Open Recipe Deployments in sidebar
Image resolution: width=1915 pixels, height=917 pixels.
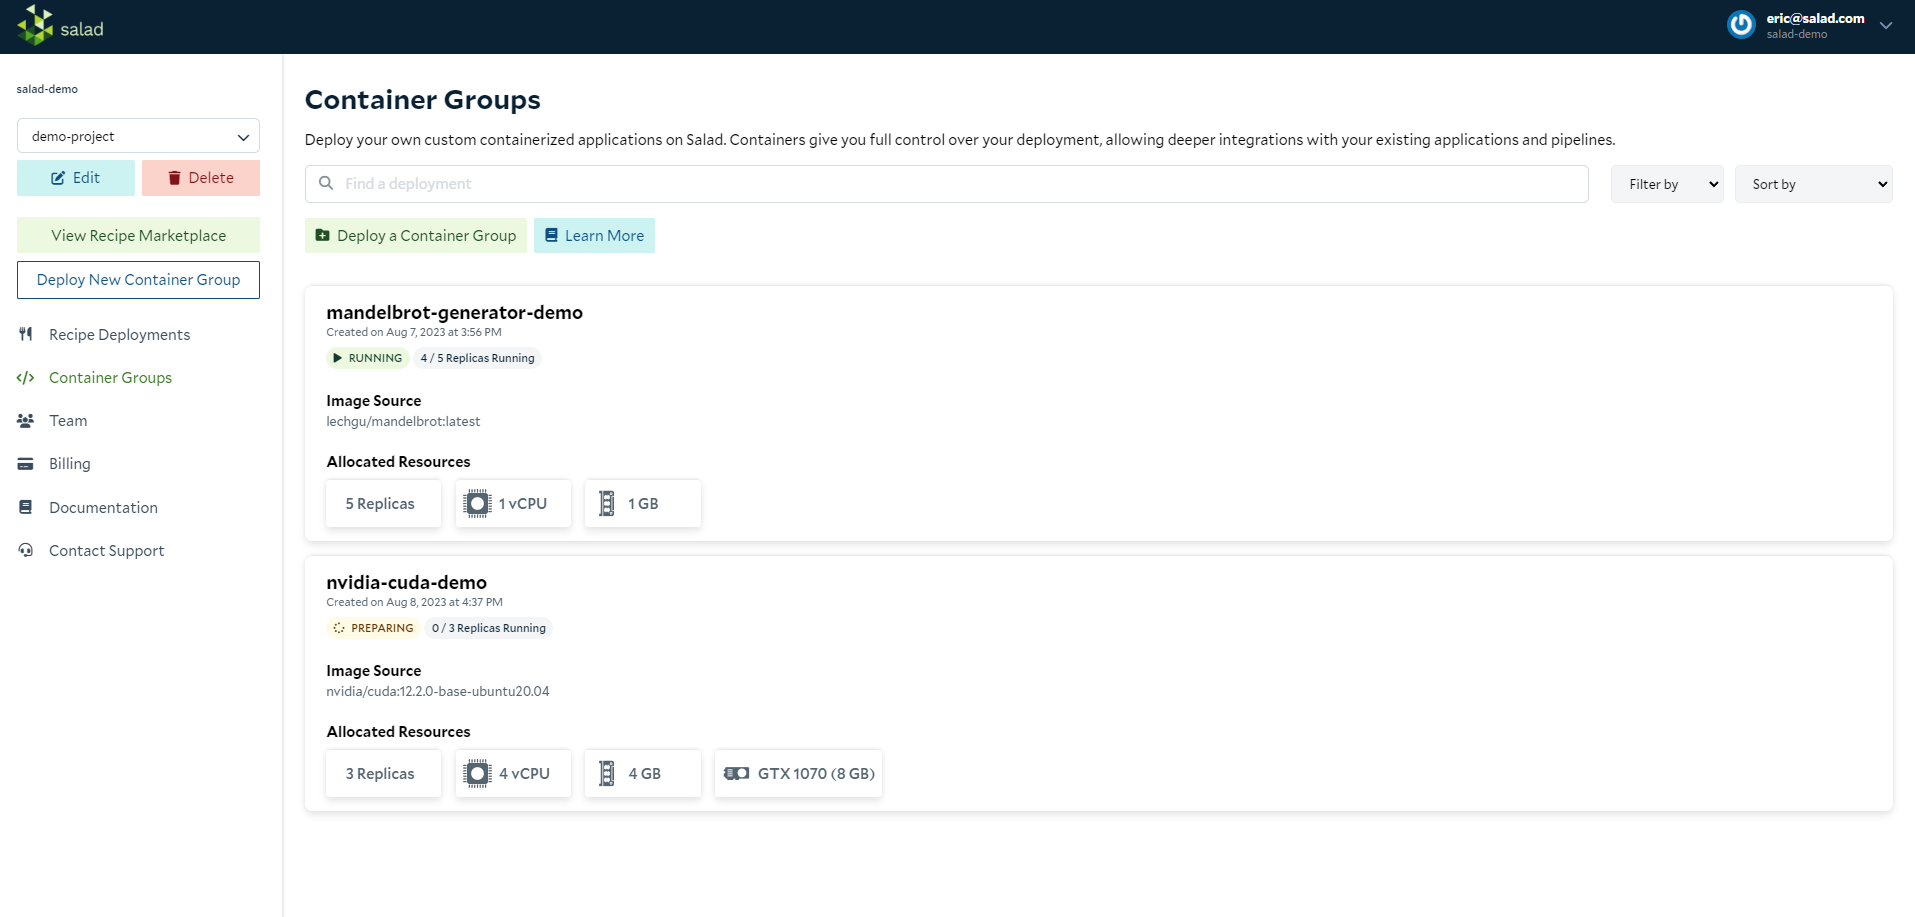(x=119, y=335)
